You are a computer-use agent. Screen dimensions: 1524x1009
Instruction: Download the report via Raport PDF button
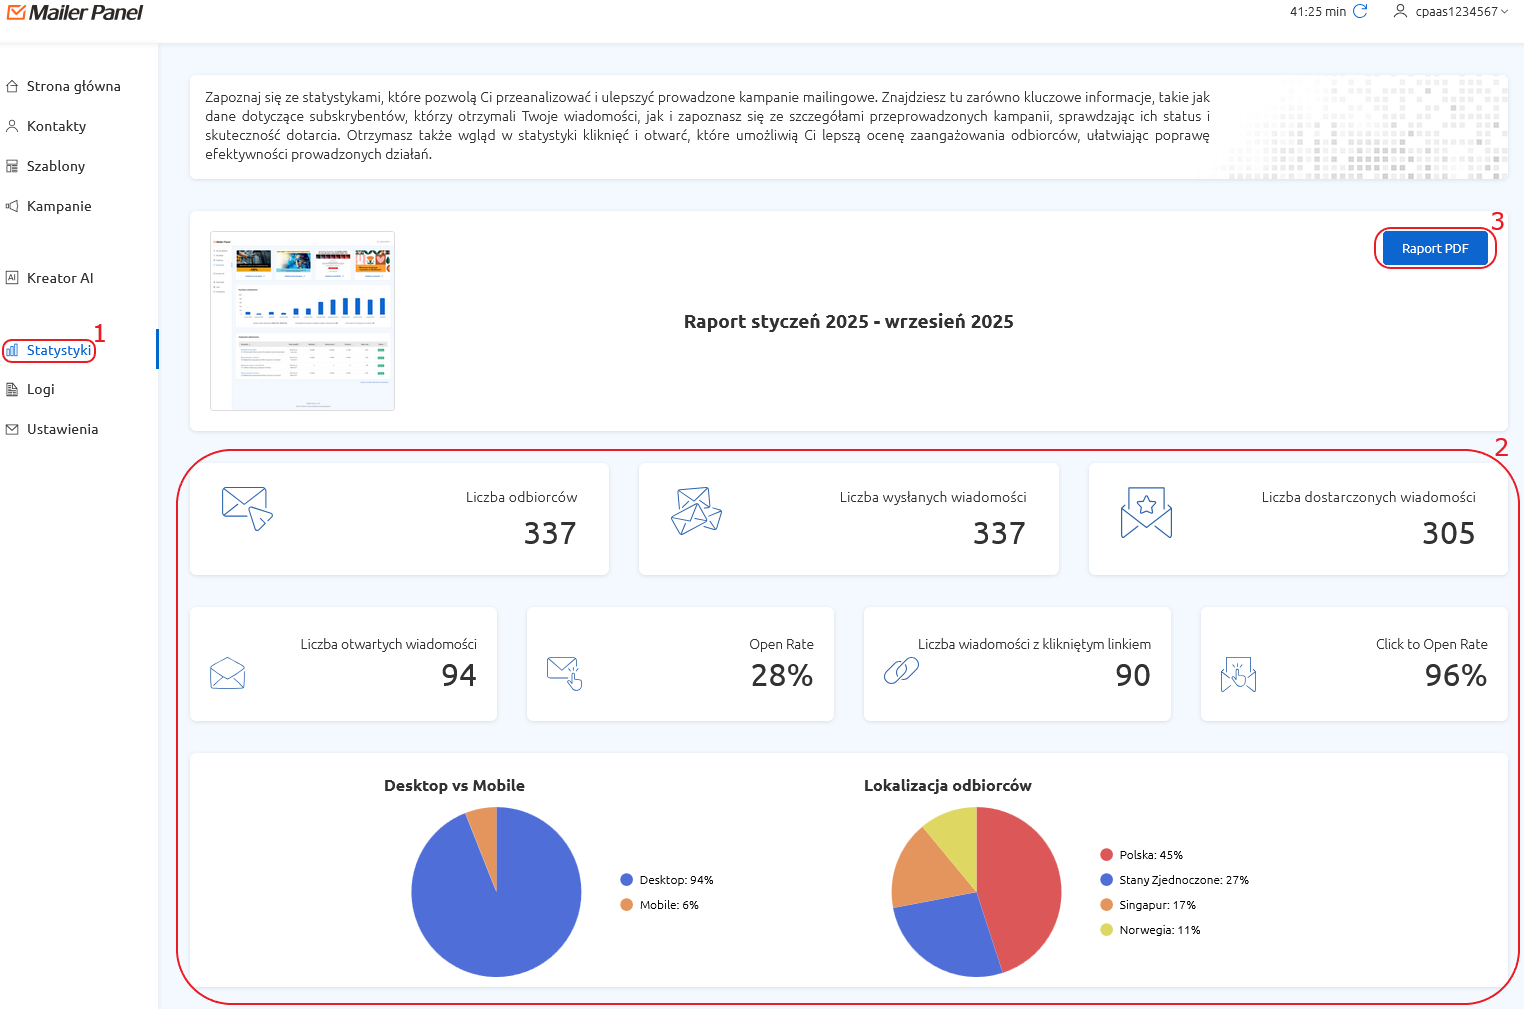coord(1434,249)
